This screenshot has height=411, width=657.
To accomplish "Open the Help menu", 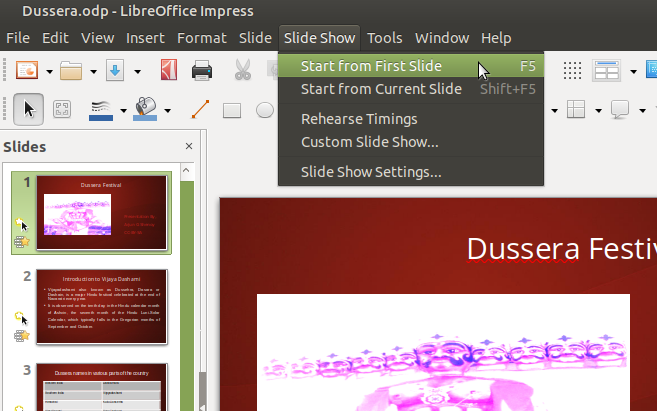I will pos(496,38).
